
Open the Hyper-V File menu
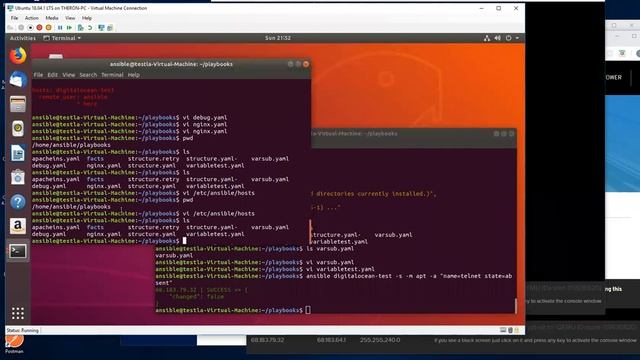(x=14, y=18)
